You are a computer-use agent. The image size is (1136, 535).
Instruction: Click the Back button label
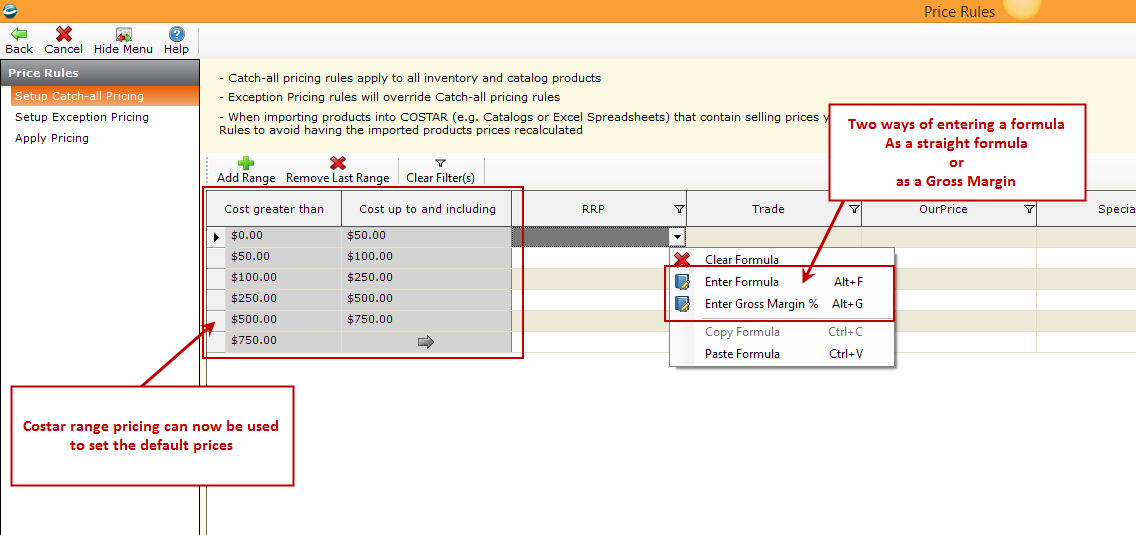[19, 49]
